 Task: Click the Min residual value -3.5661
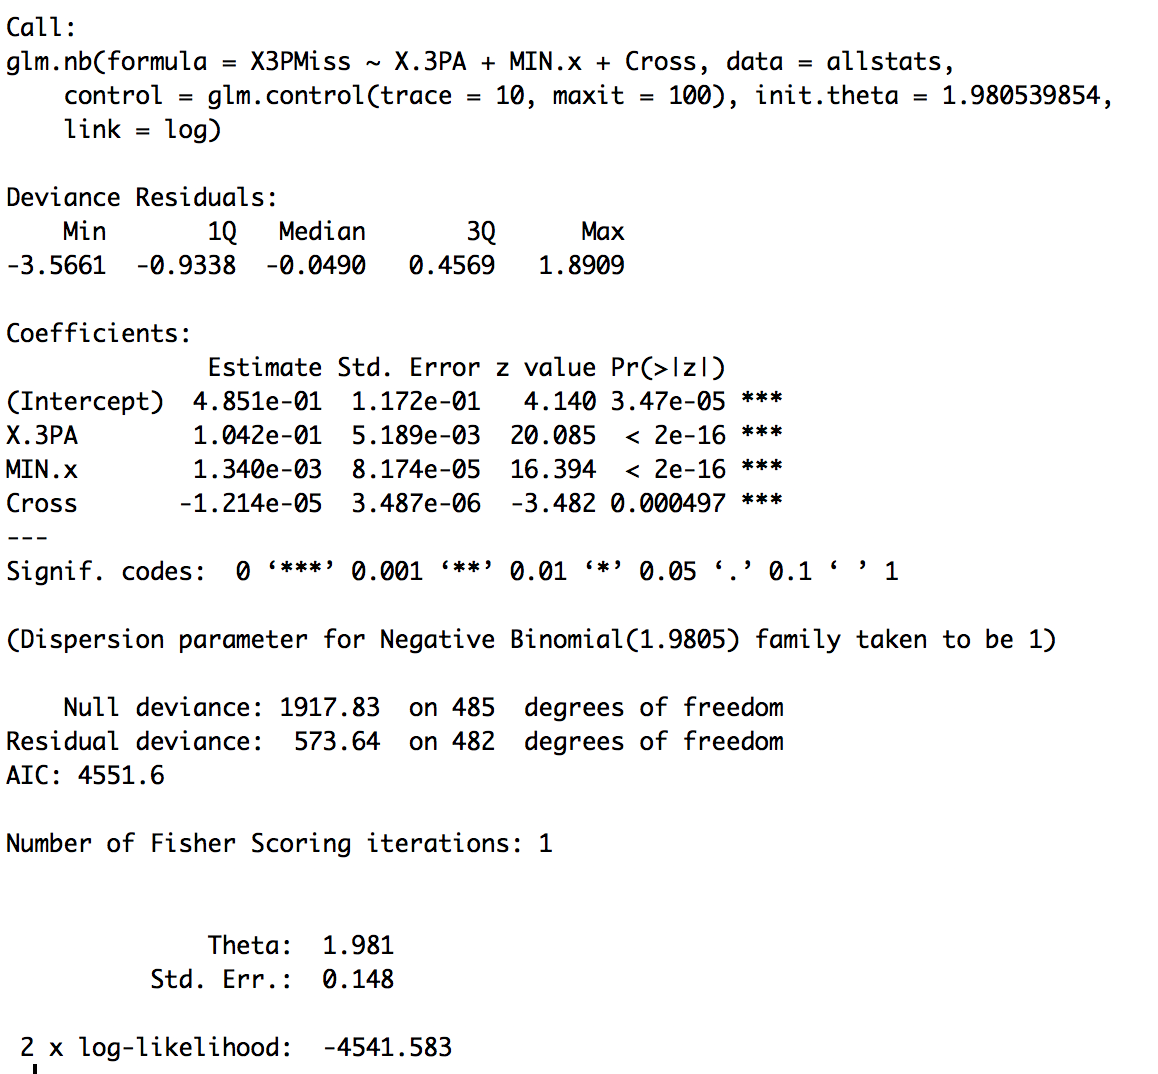coord(56,265)
